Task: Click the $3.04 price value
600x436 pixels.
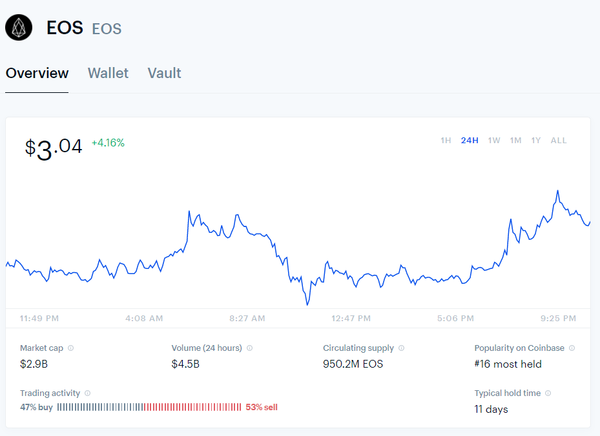Action: coord(54,147)
